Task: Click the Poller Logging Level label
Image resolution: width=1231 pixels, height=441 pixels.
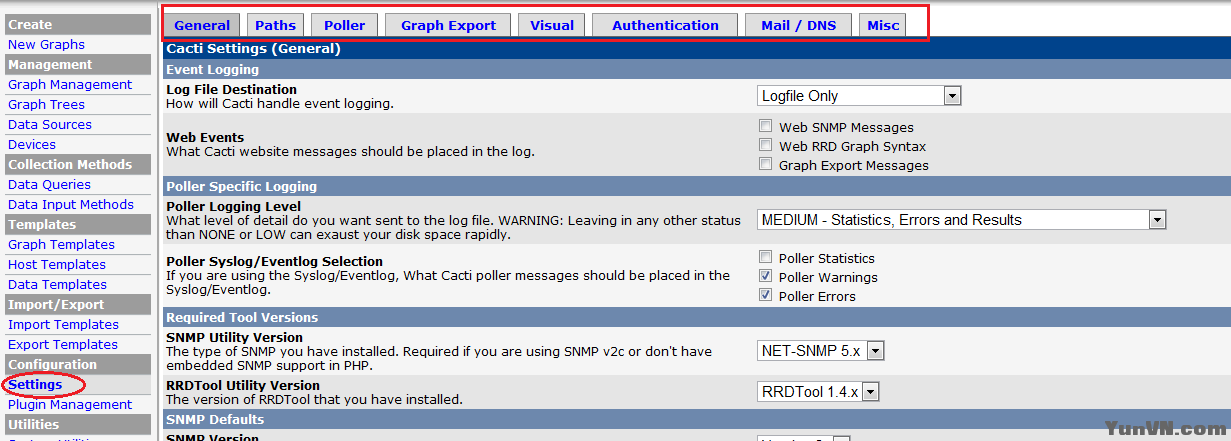Action: 233,206
